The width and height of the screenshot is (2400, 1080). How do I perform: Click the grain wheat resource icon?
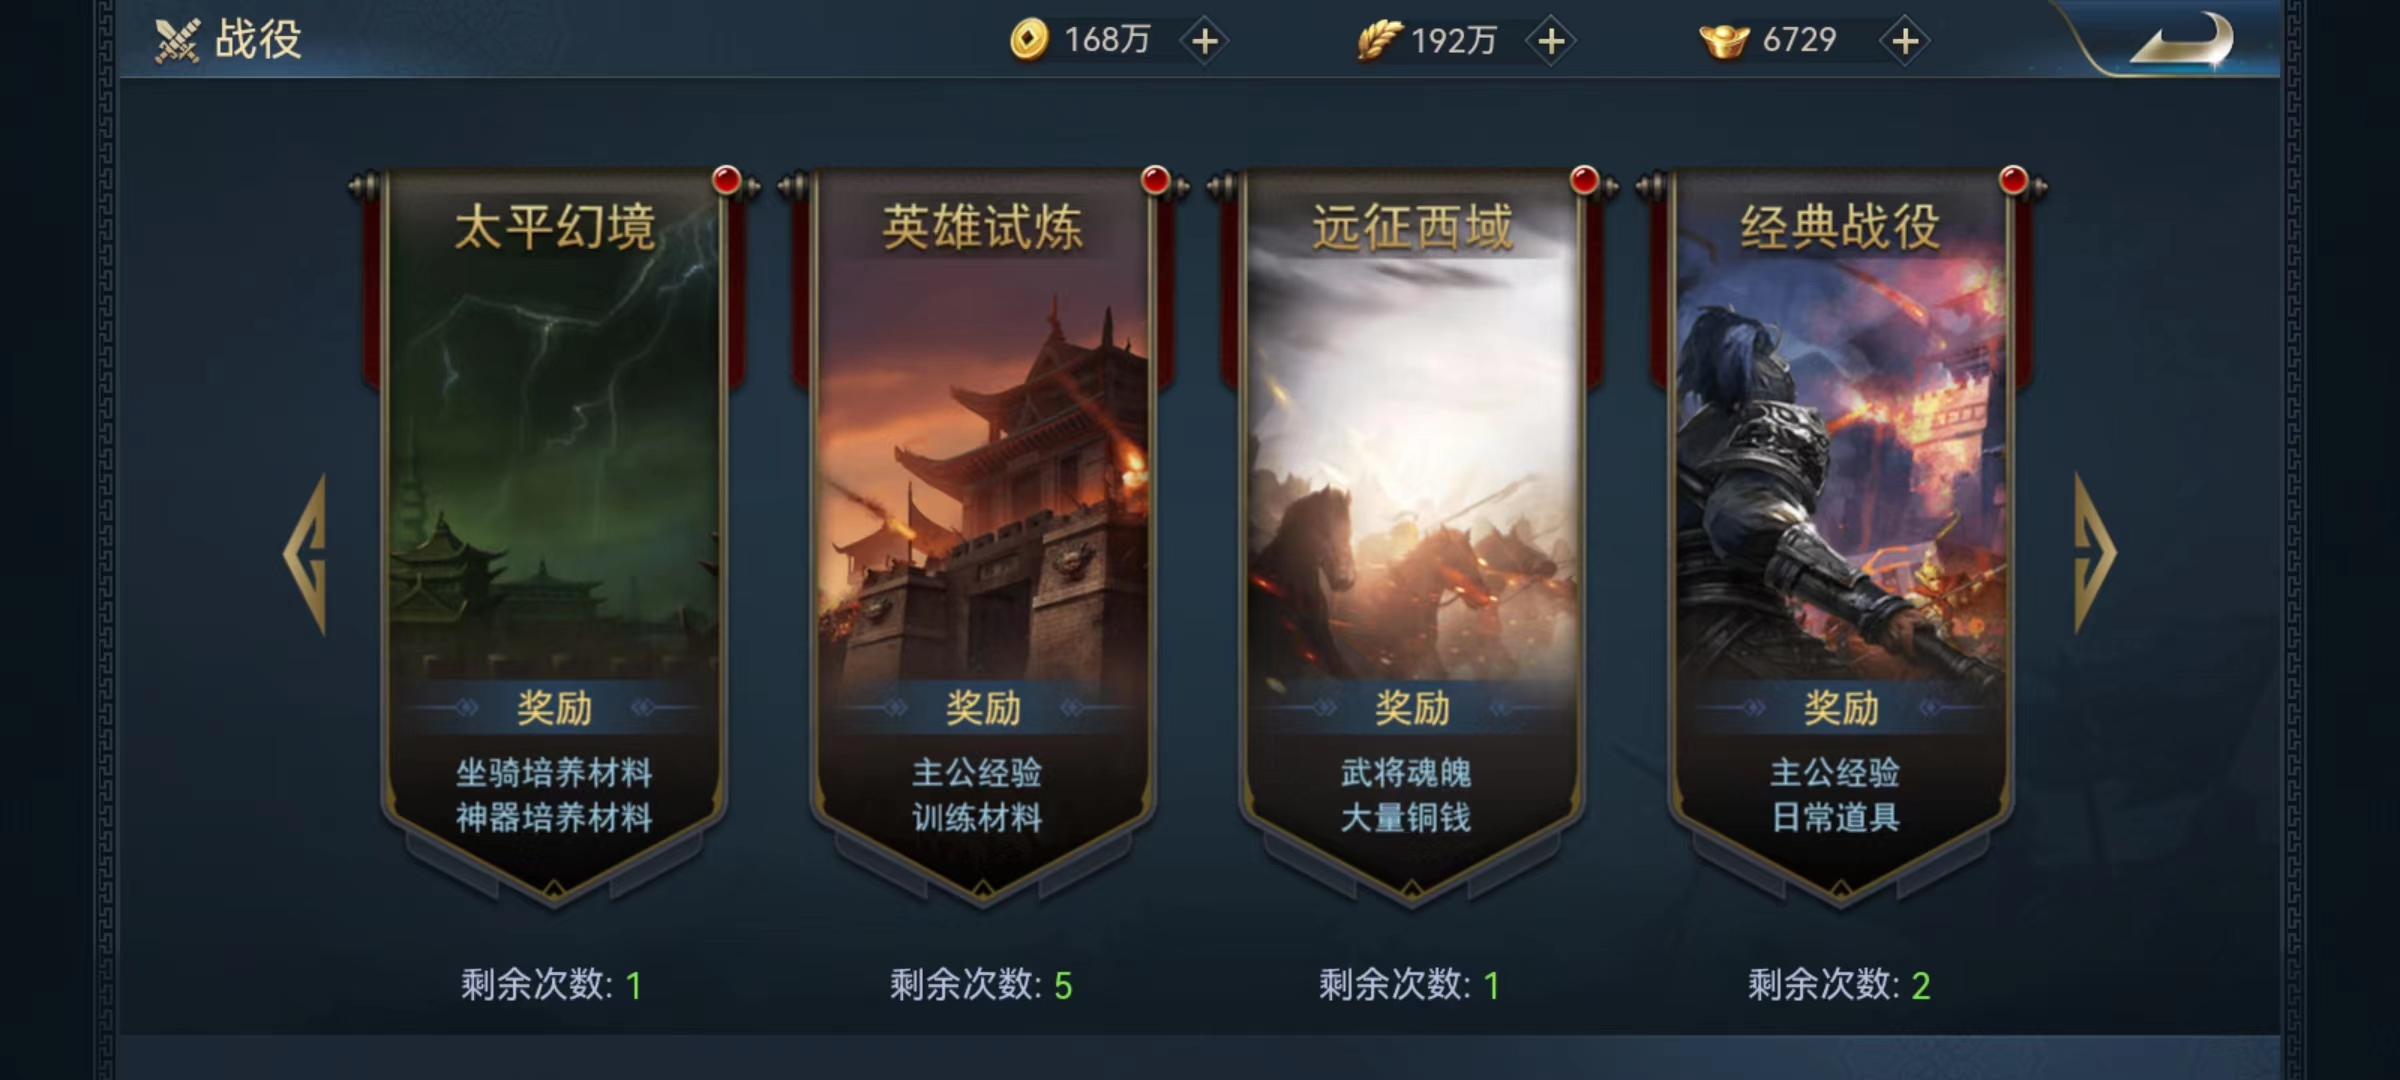click(x=1379, y=40)
